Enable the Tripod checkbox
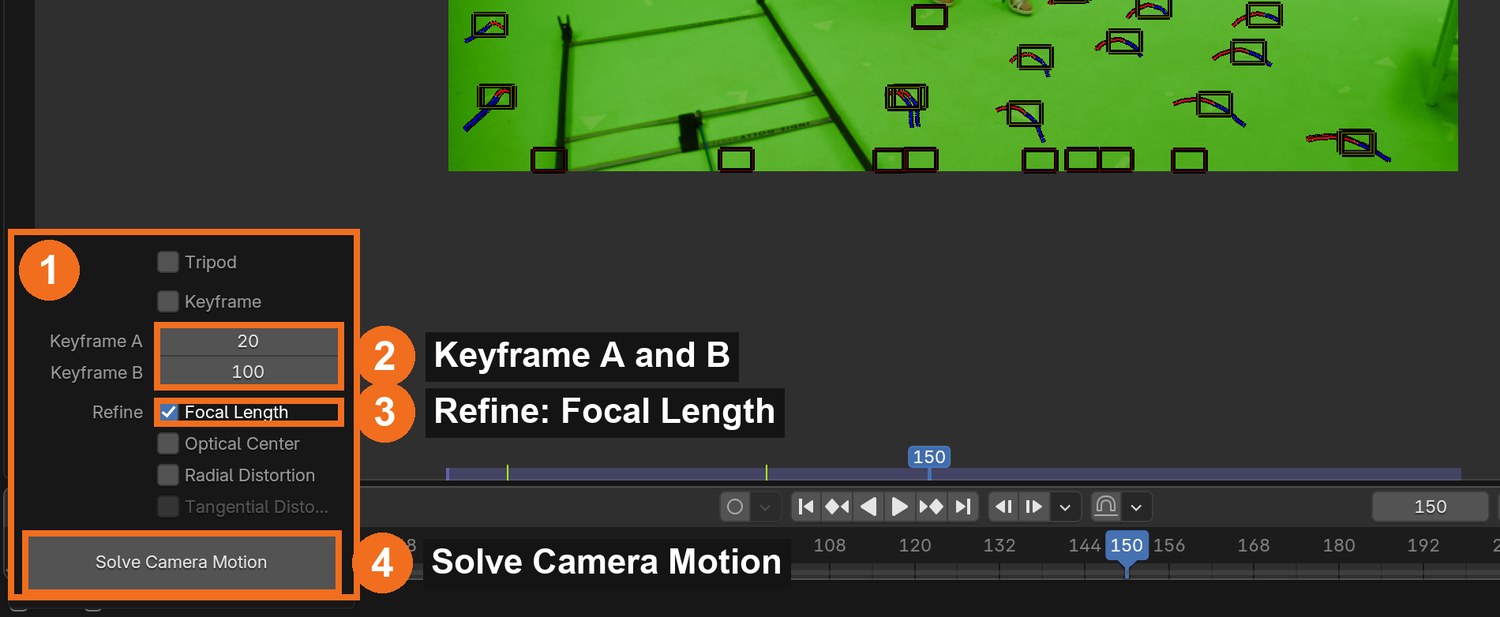Viewport: 1500px width, 617px height. point(168,262)
